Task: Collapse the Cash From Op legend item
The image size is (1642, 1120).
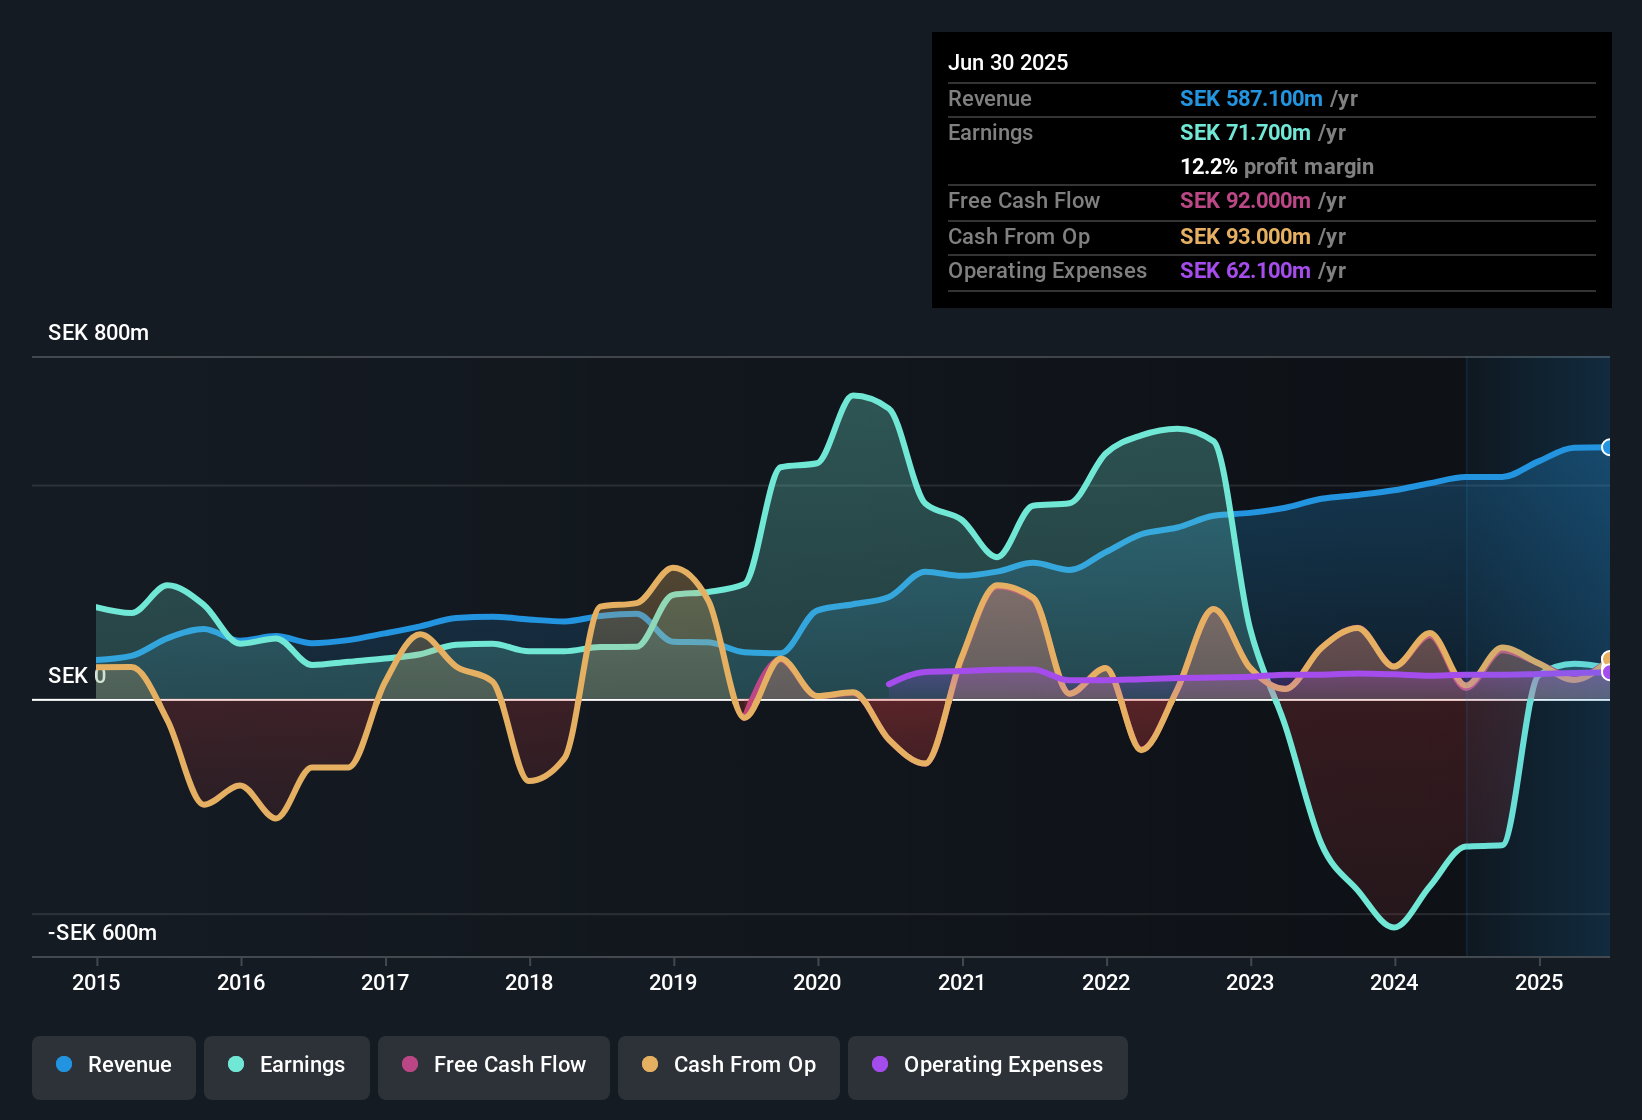Action: pos(728,1065)
